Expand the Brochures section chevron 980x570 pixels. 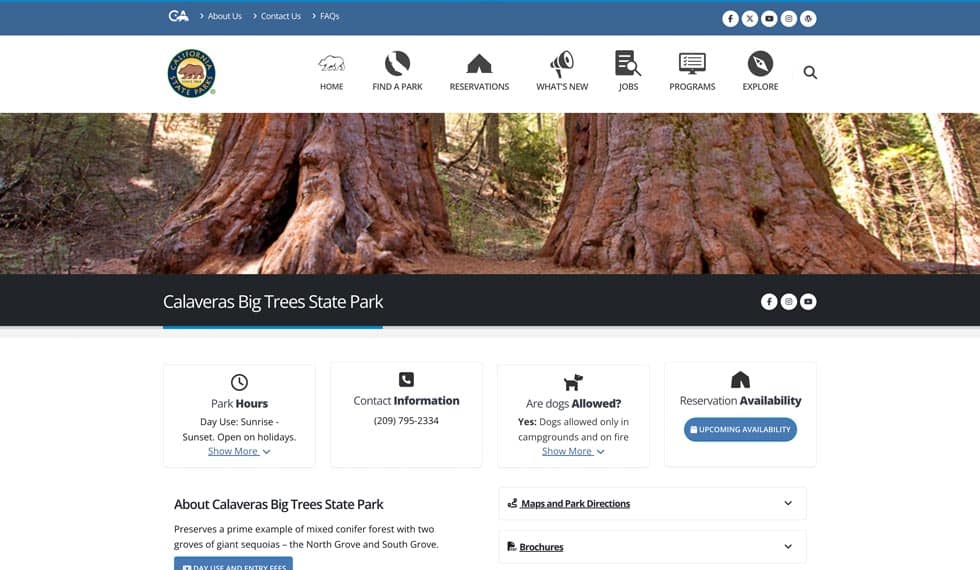click(x=788, y=546)
